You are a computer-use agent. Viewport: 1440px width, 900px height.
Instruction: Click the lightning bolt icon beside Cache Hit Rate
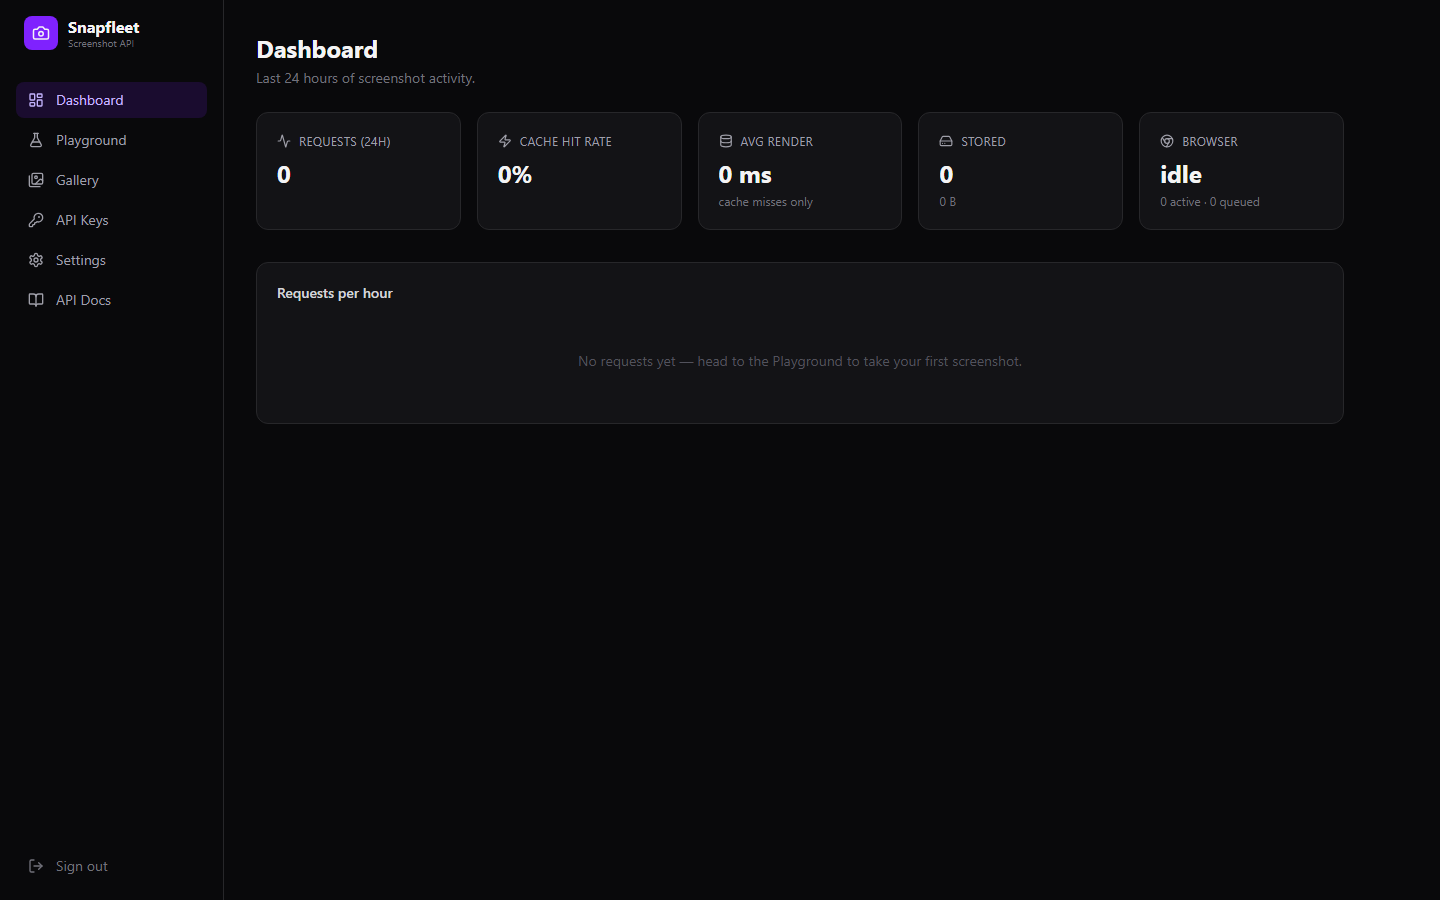[x=505, y=141]
